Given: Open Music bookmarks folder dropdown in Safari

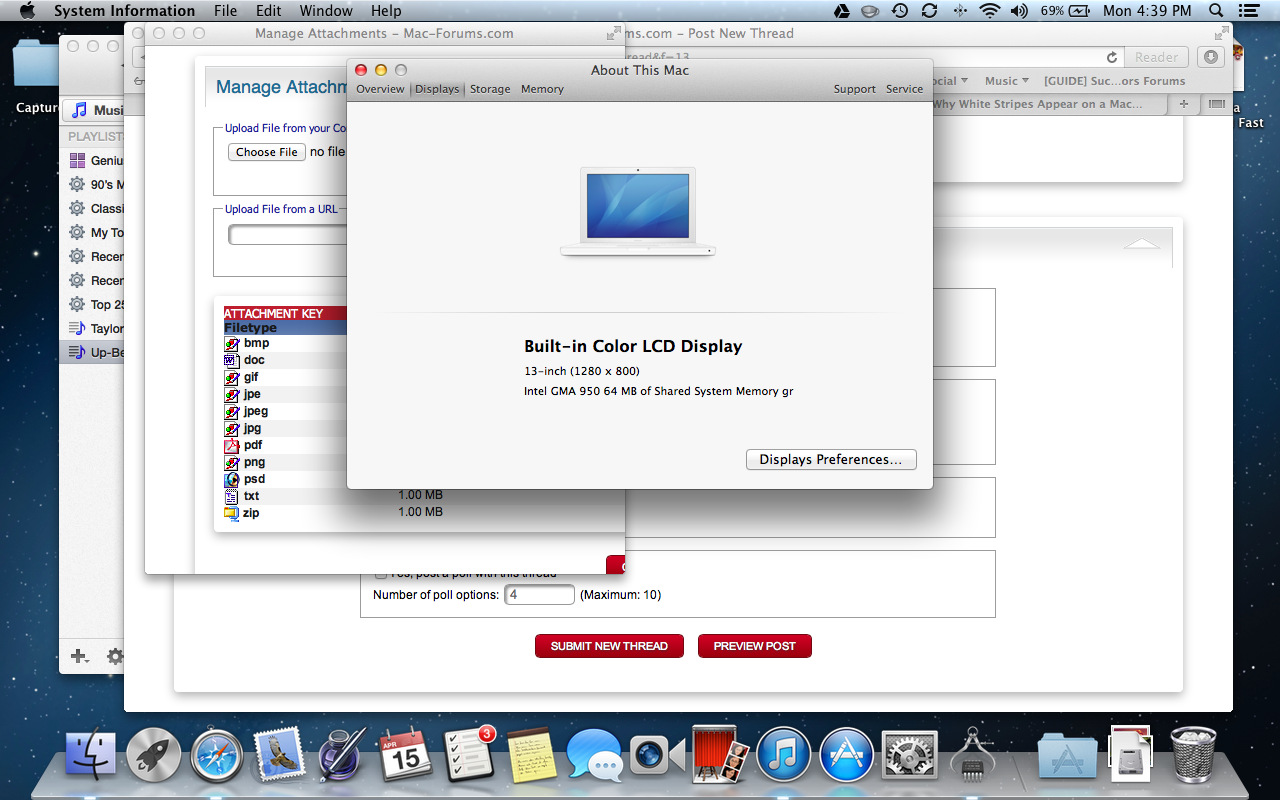Looking at the screenshot, I should click(x=1007, y=81).
